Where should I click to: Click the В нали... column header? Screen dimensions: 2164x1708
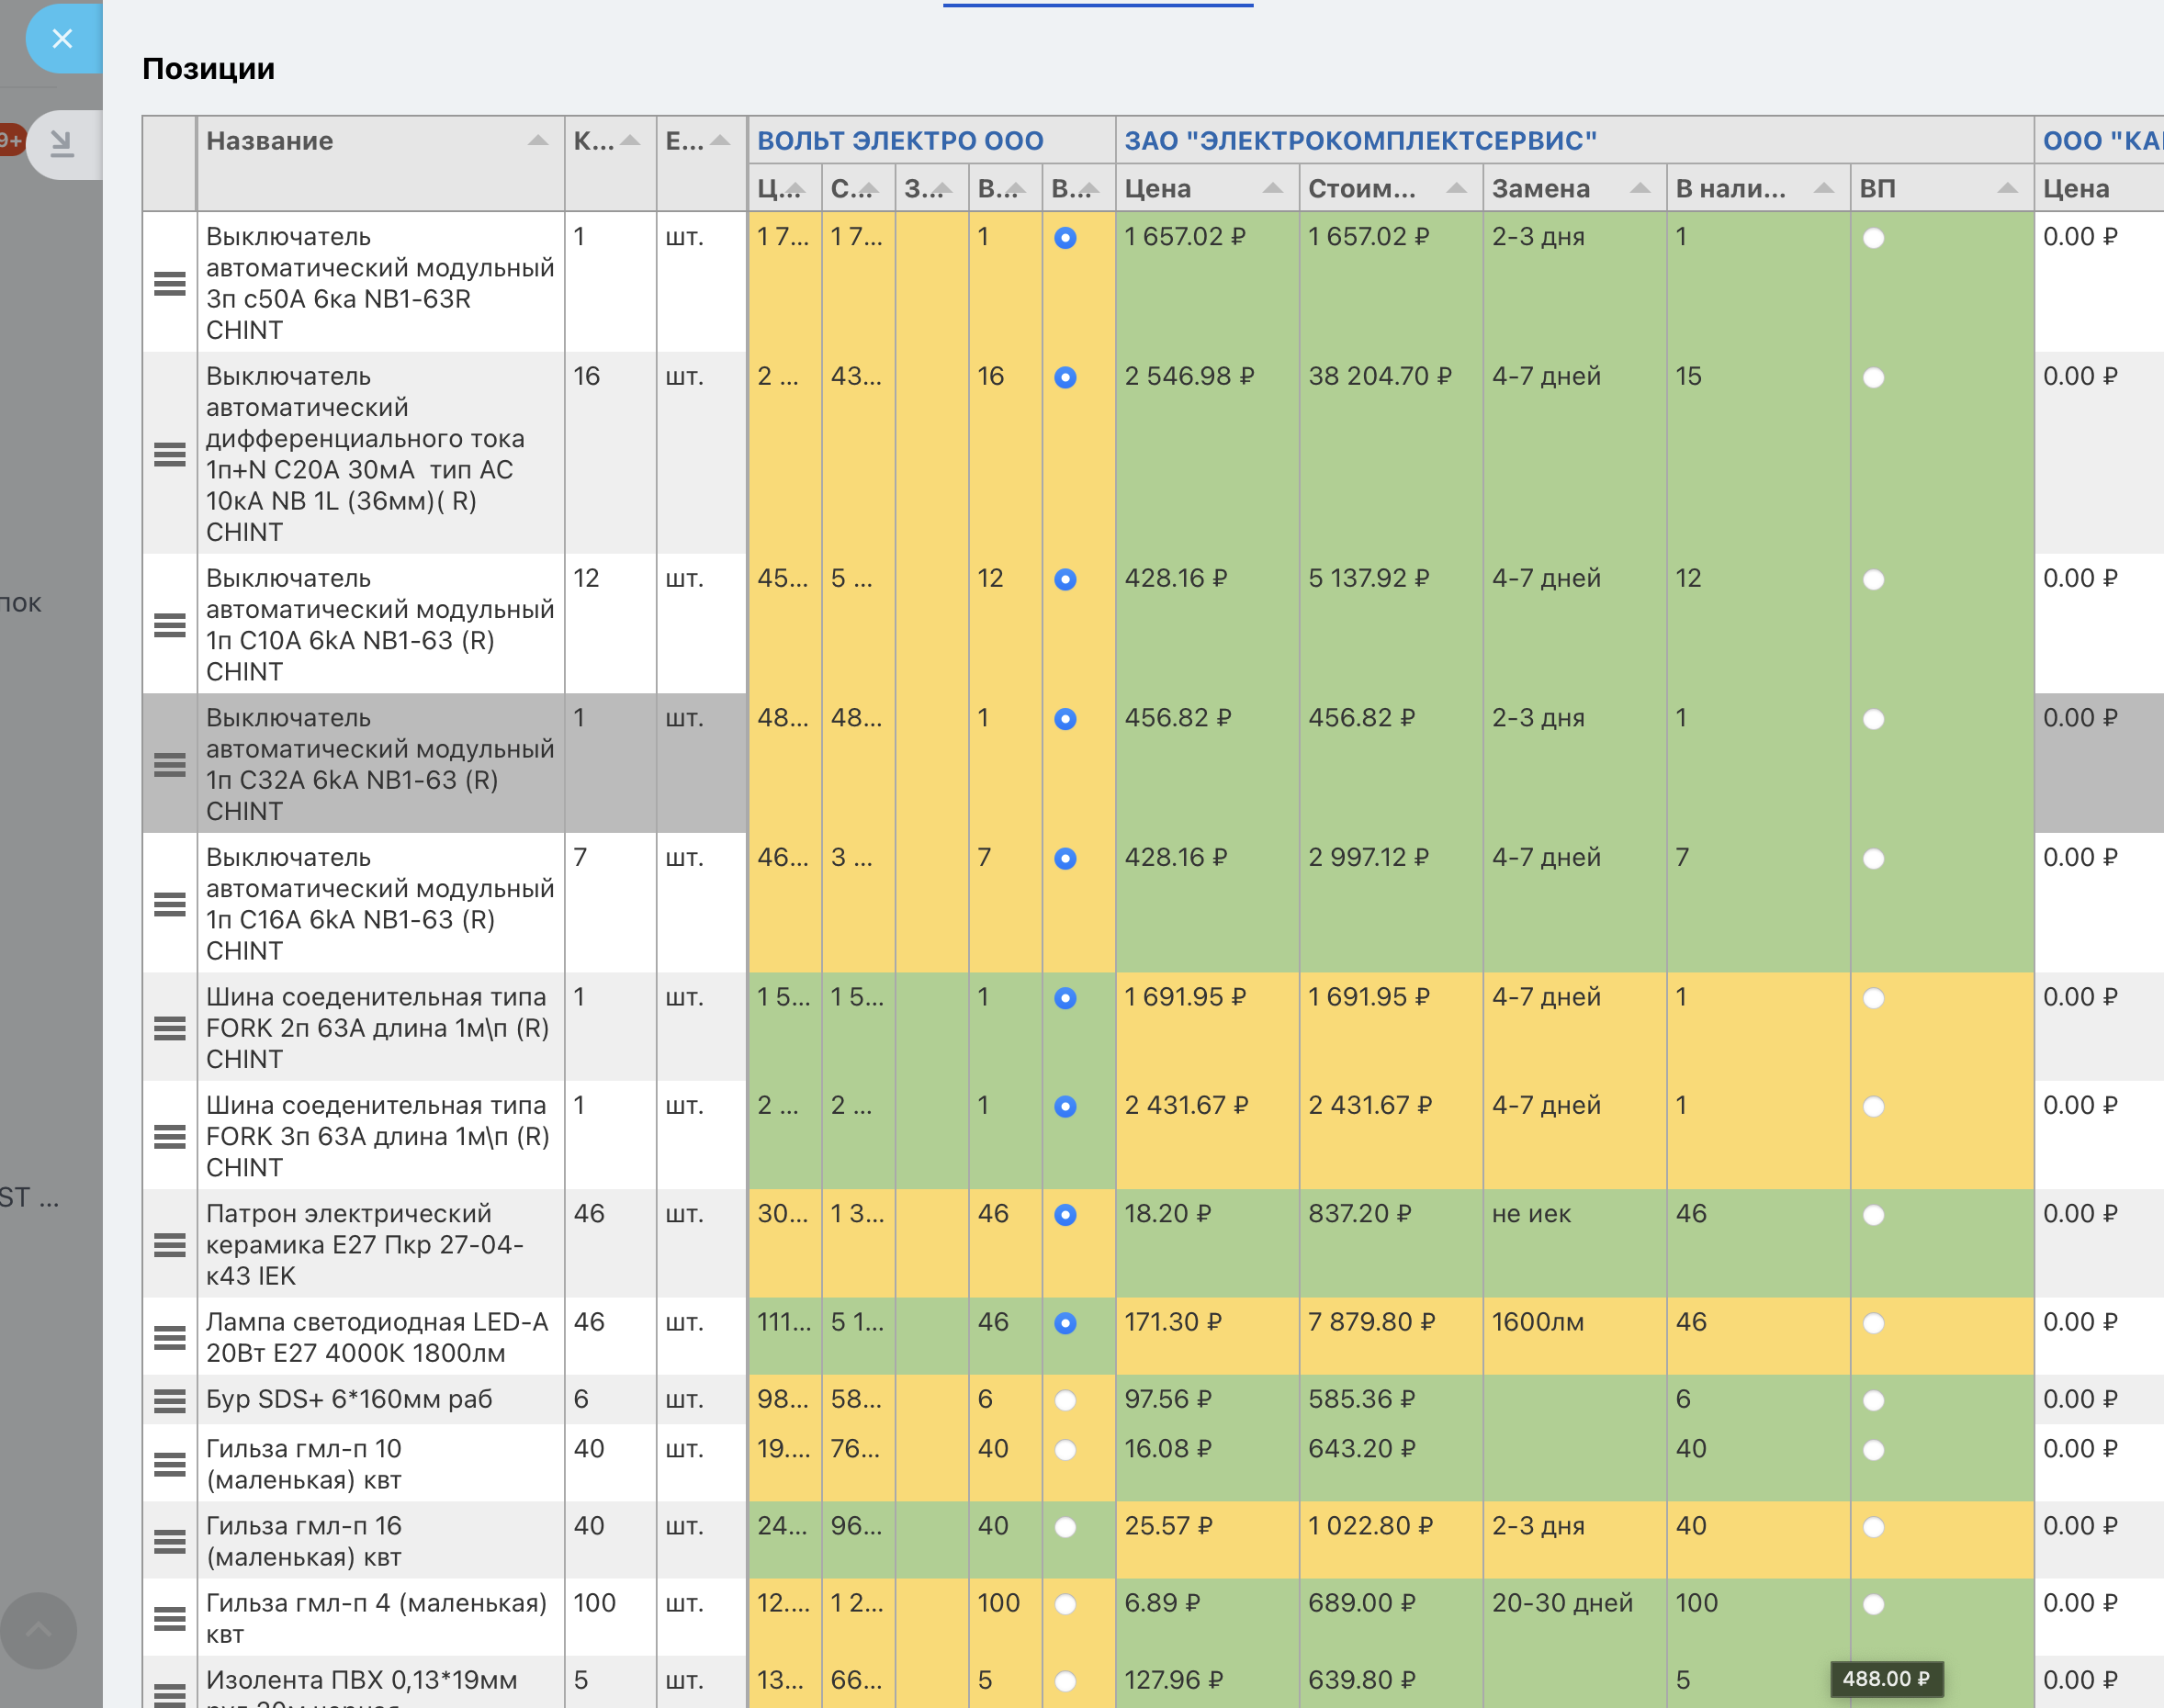pos(1731,189)
